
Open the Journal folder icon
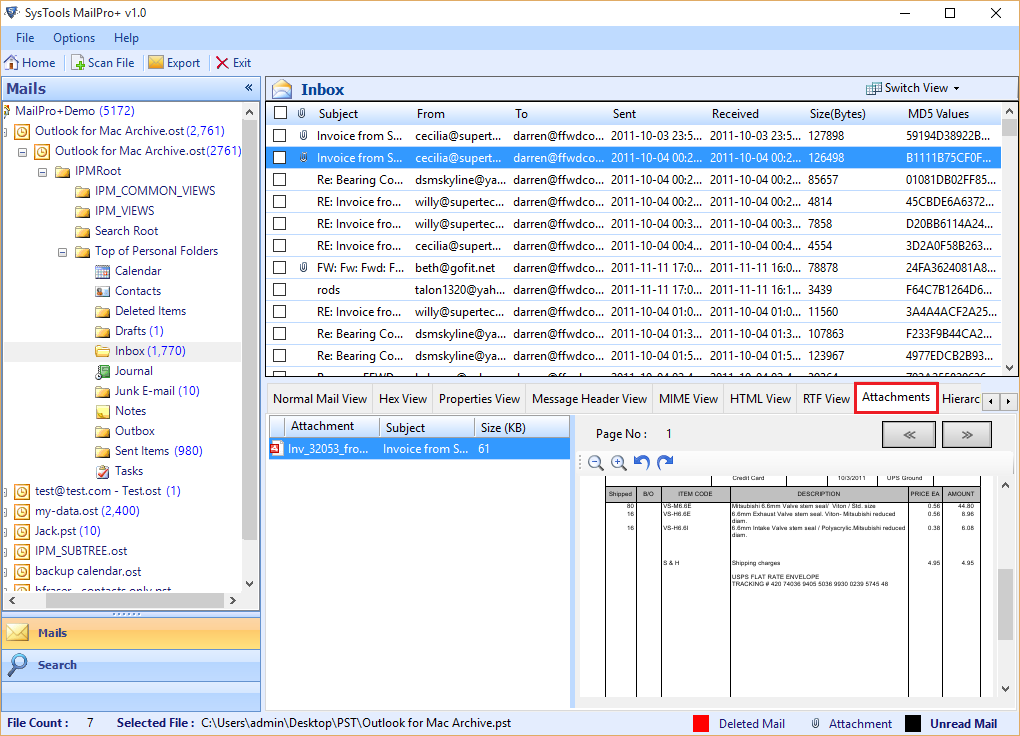click(x=102, y=372)
